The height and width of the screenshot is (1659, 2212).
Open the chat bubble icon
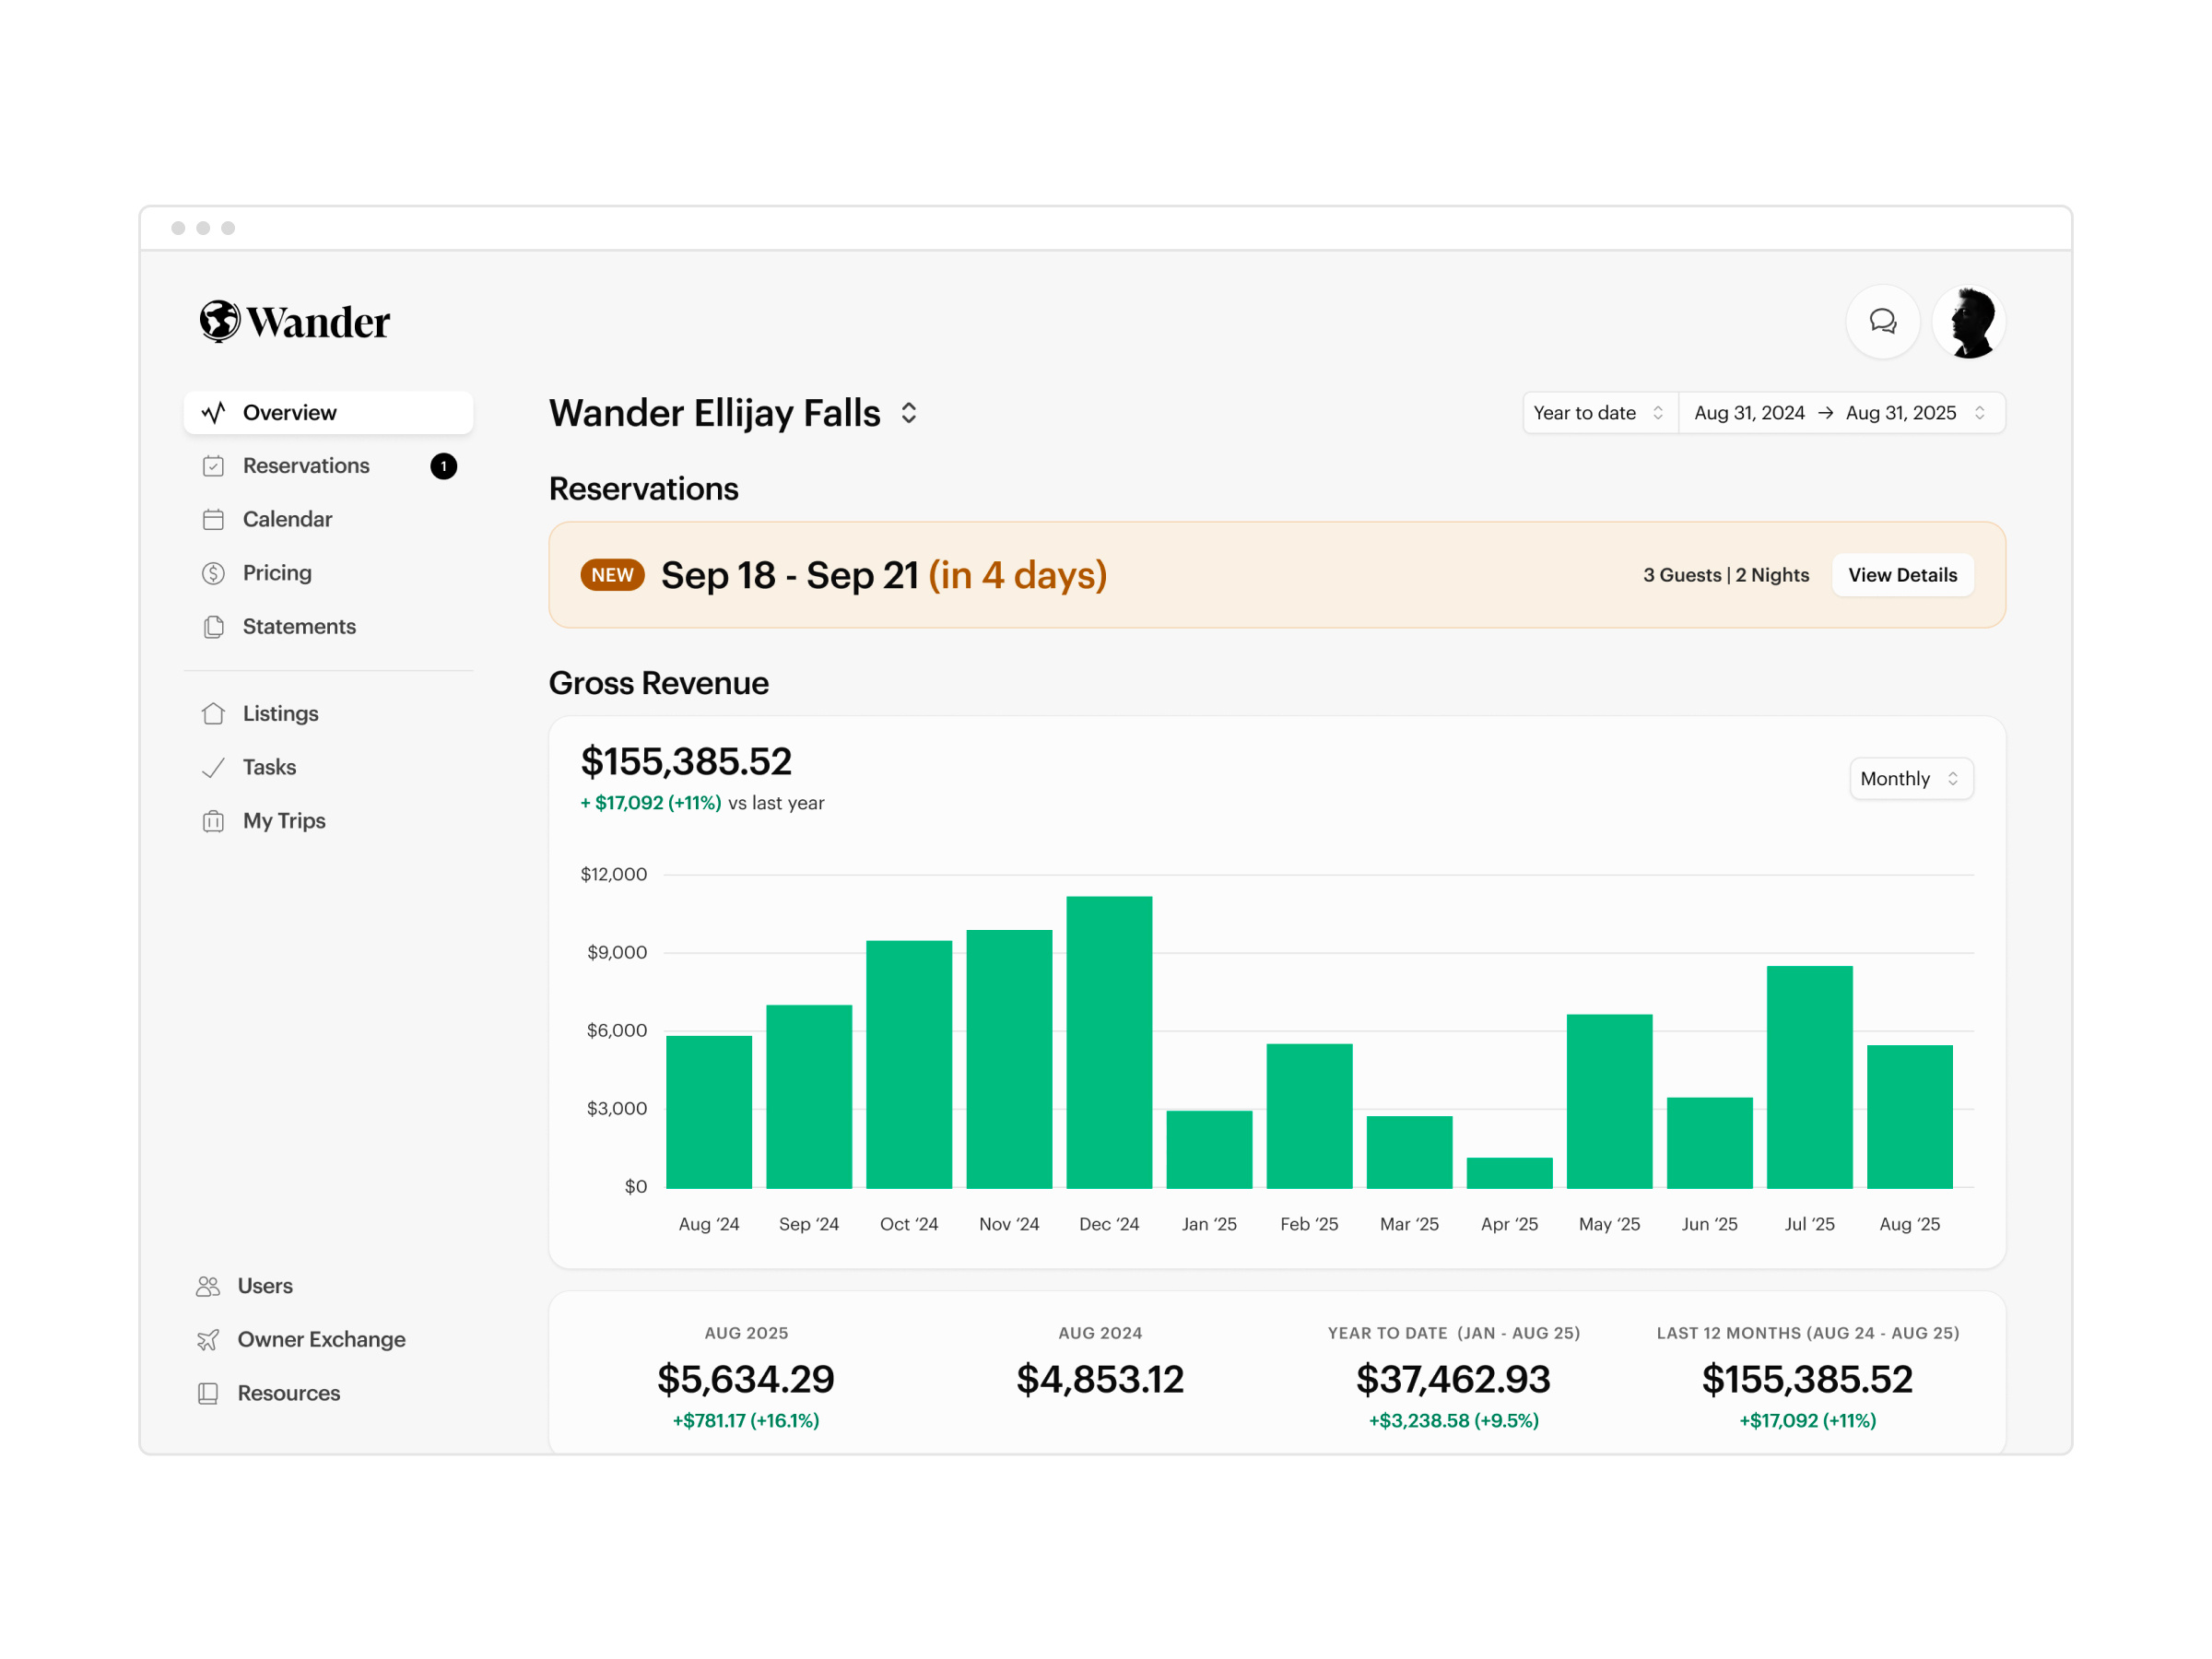(x=1883, y=322)
